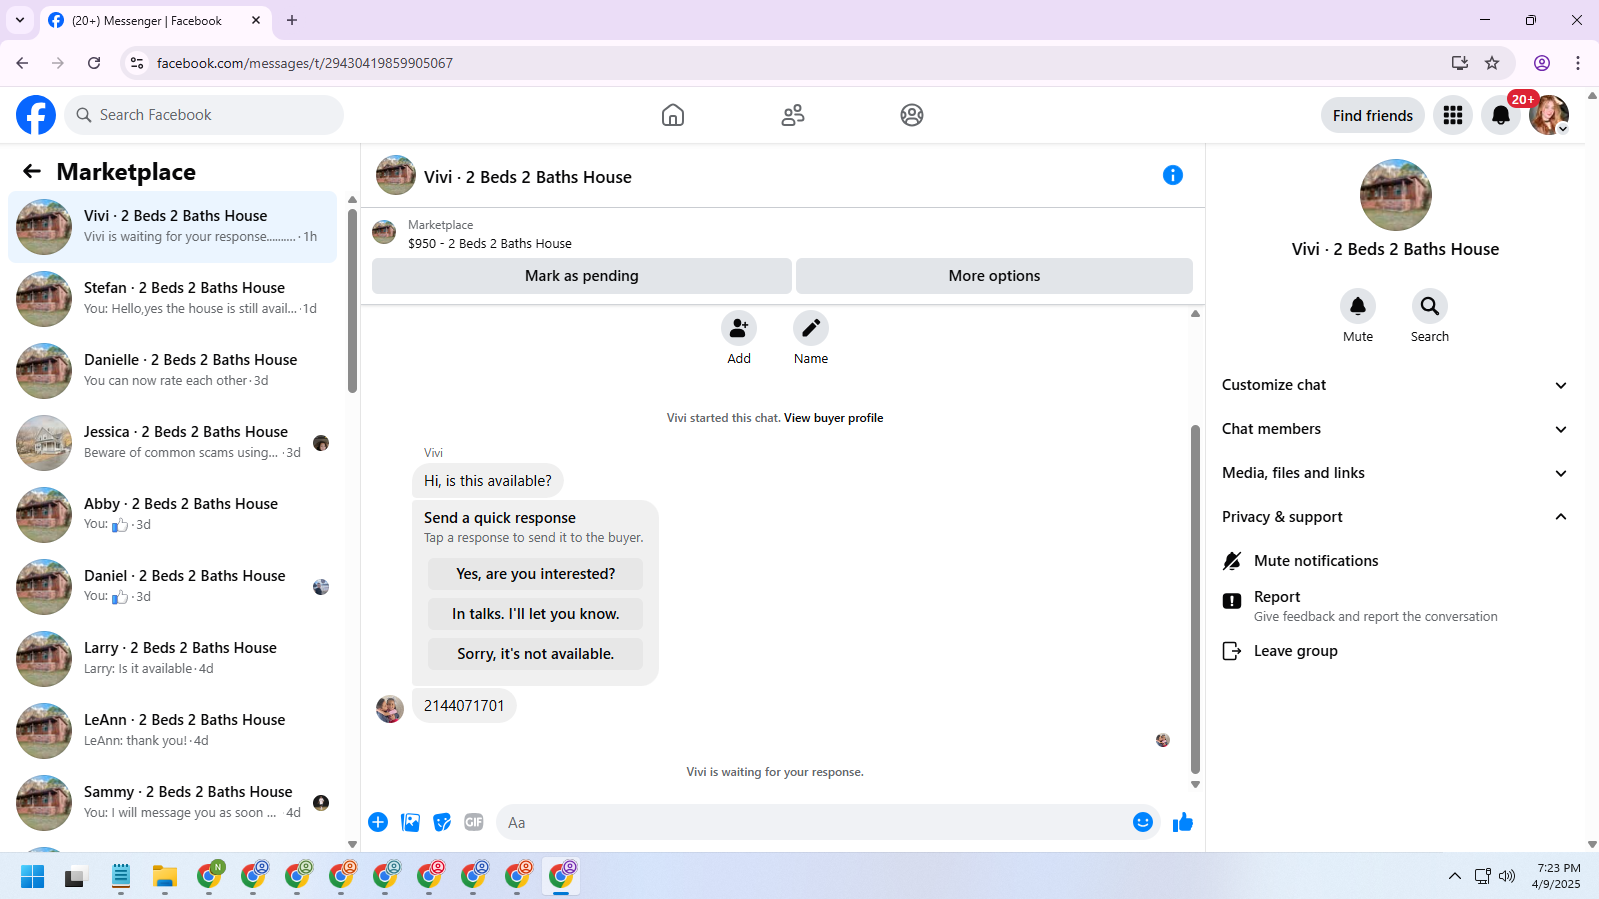
Task: Choose a GIF from composer
Action: pyautogui.click(x=474, y=822)
